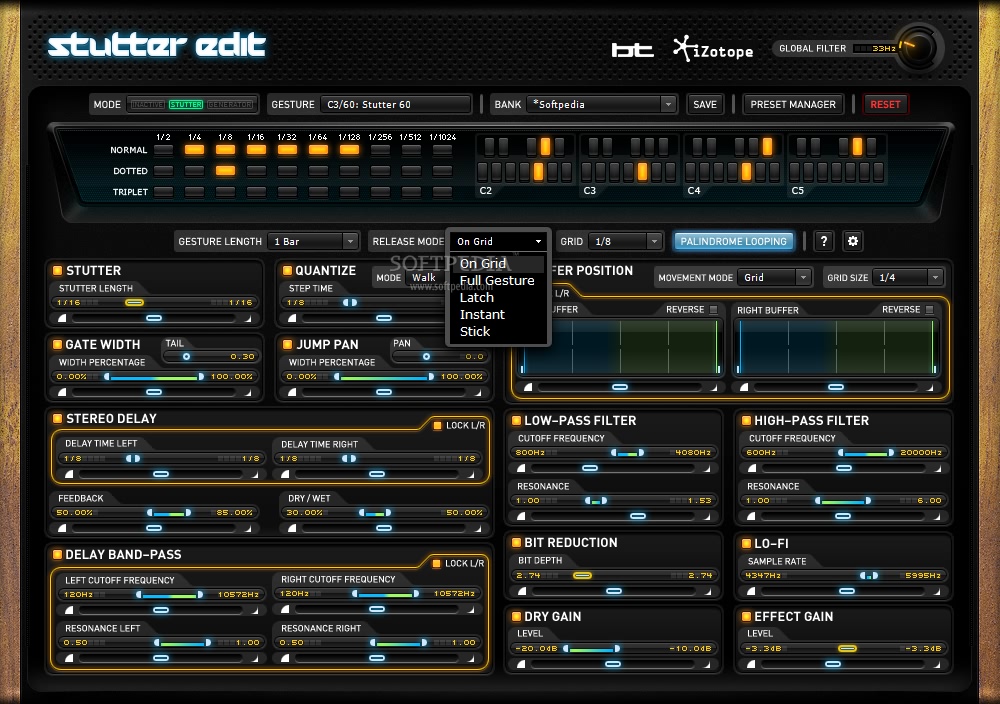Screen dimensions: 1000x704
Task: Set mode to Inactive
Action: click(147, 104)
